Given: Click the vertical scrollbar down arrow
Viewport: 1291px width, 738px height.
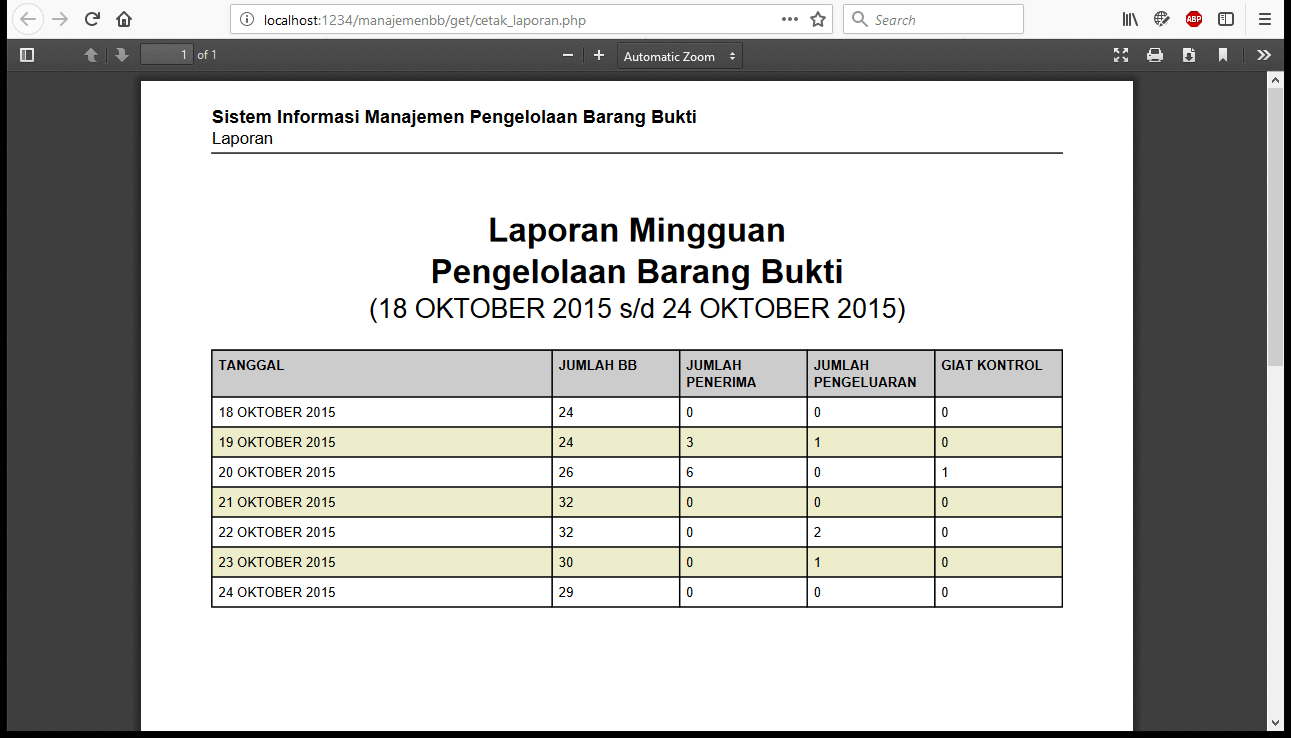Looking at the screenshot, I should tap(1275, 722).
